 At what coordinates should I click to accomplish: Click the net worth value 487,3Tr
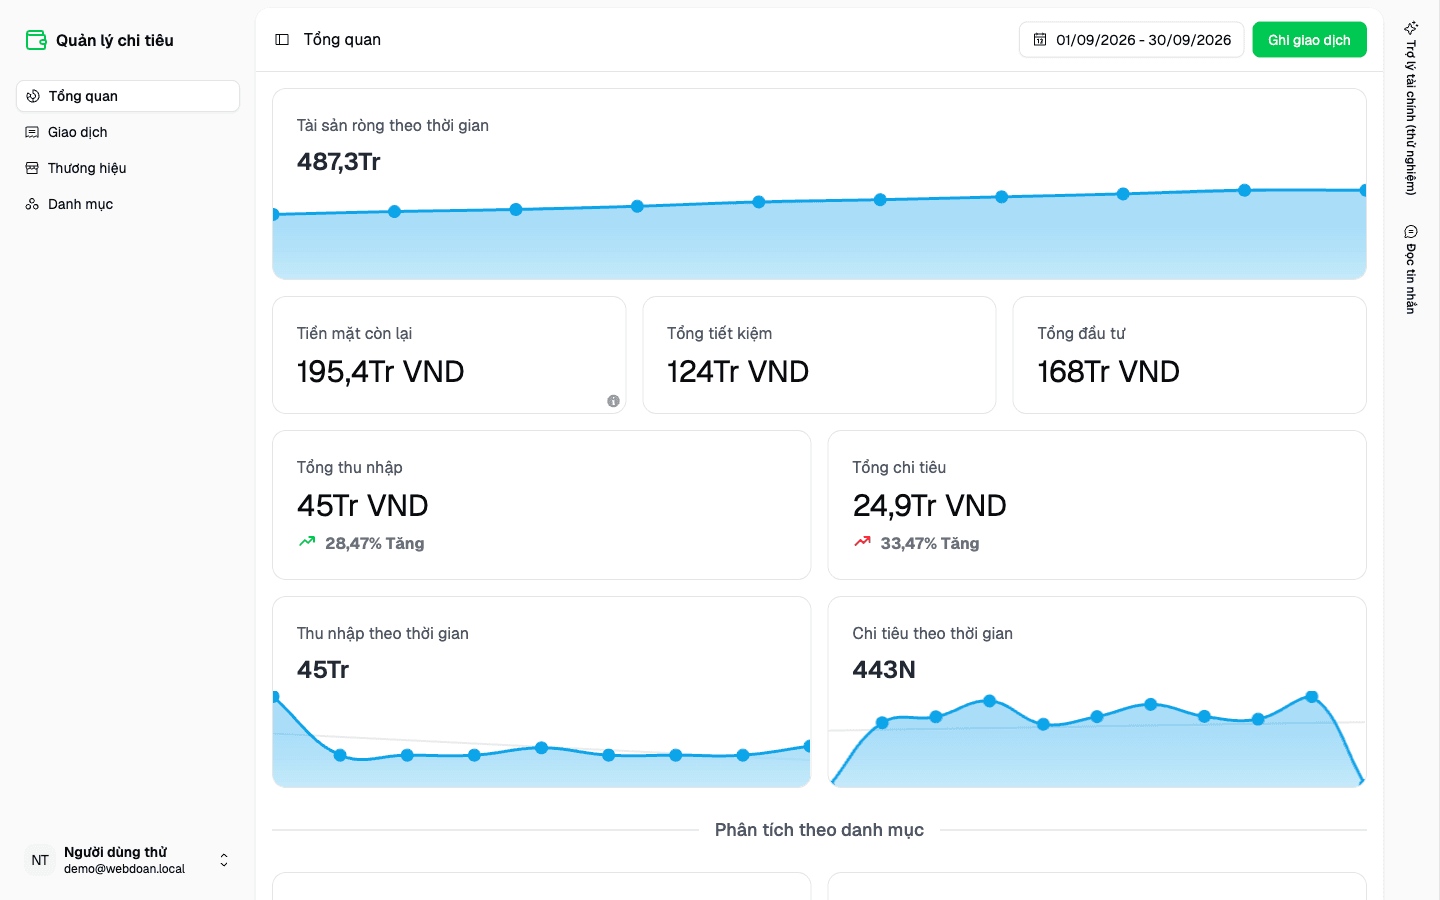click(339, 162)
